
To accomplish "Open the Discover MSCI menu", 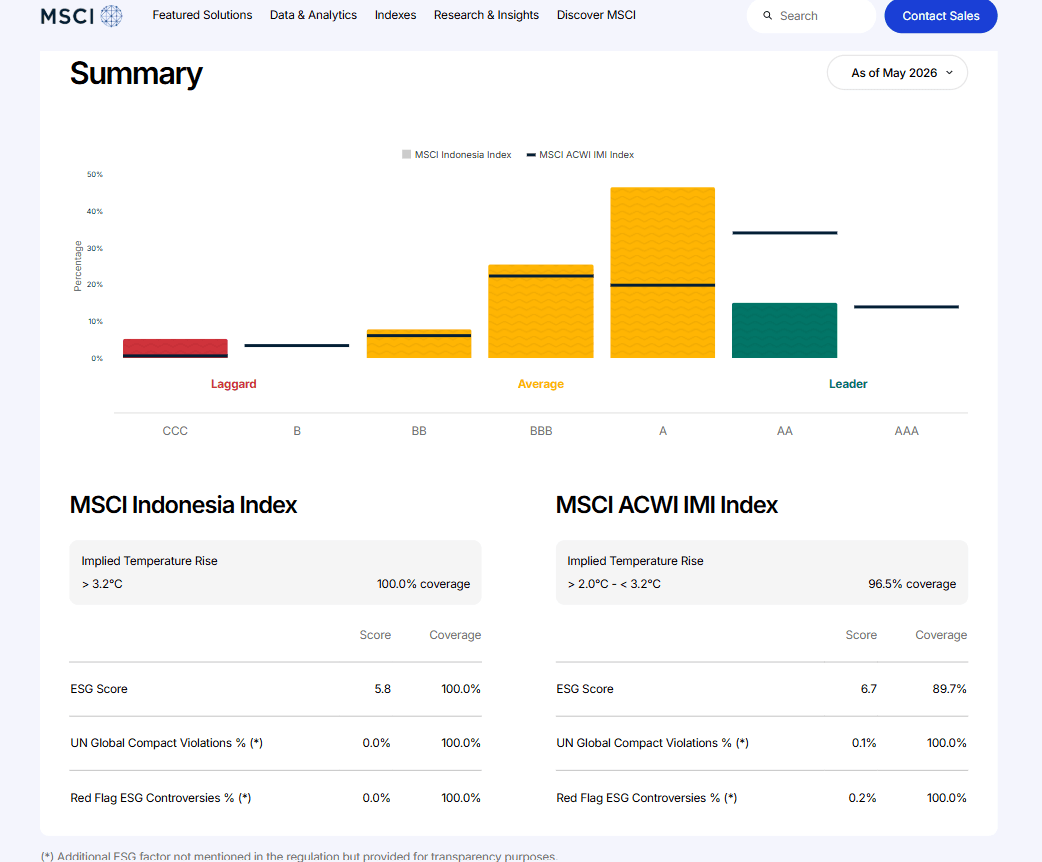I will click(596, 15).
